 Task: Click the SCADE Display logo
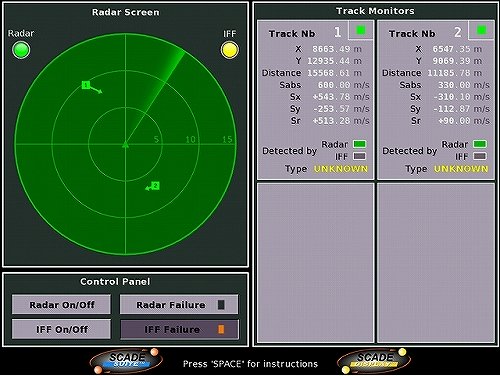coord(374,361)
